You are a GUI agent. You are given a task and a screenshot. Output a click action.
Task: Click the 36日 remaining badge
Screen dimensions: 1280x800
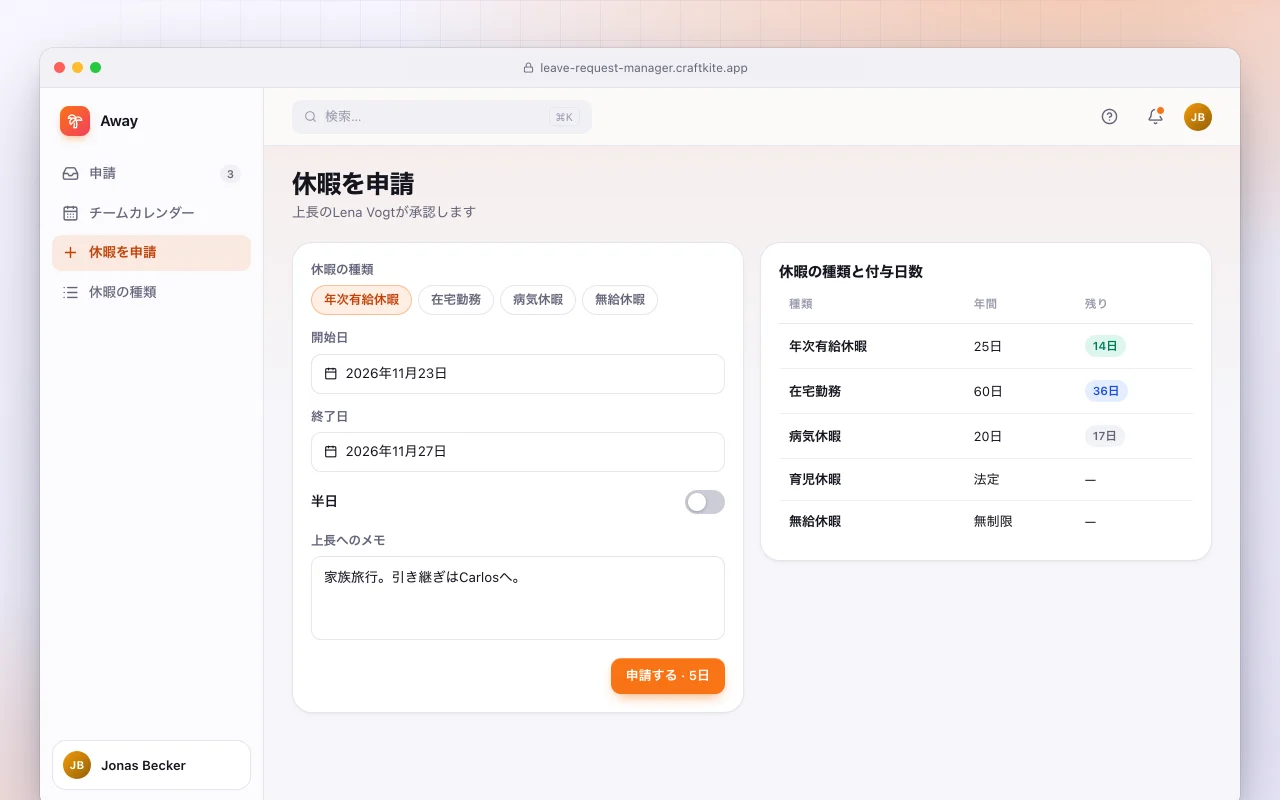tap(1106, 391)
